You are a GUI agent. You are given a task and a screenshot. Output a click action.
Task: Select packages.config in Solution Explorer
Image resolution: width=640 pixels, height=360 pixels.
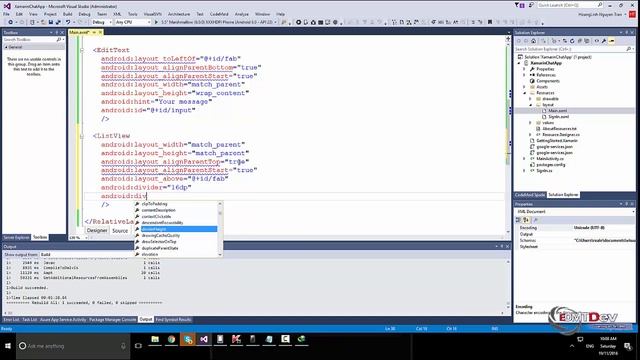tap(550, 164)
